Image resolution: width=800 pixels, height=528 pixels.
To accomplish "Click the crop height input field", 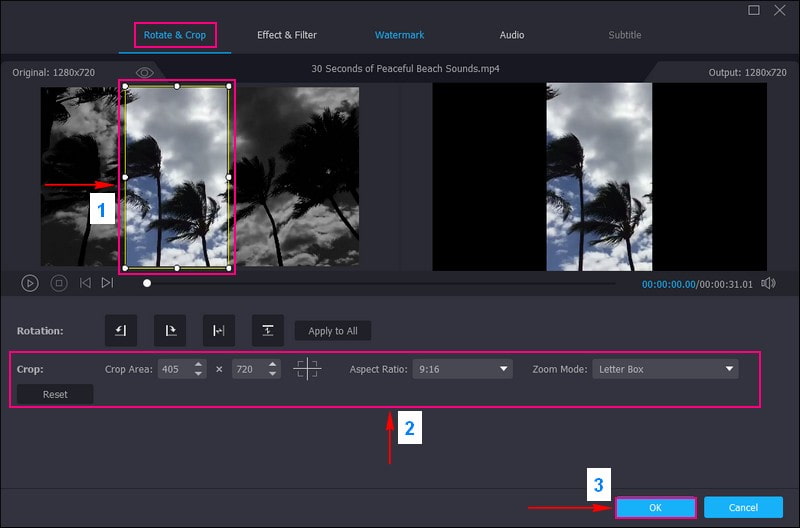I will tap(246, 369).
